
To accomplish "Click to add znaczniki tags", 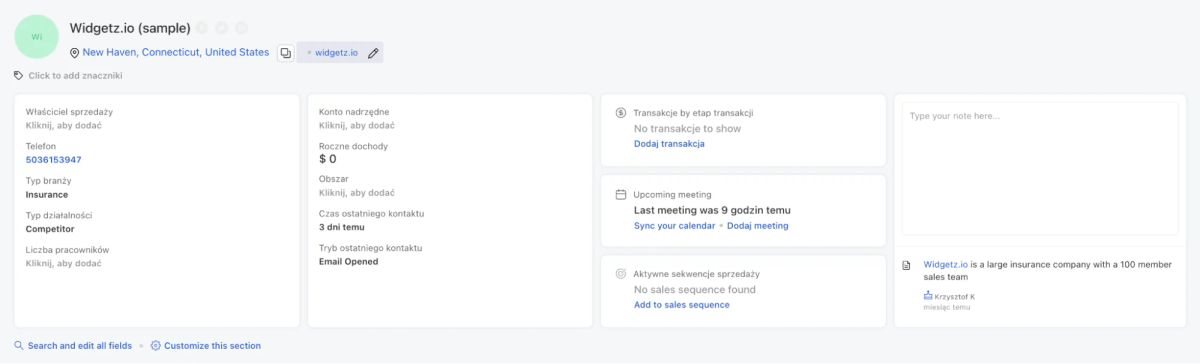I will 76,75.
